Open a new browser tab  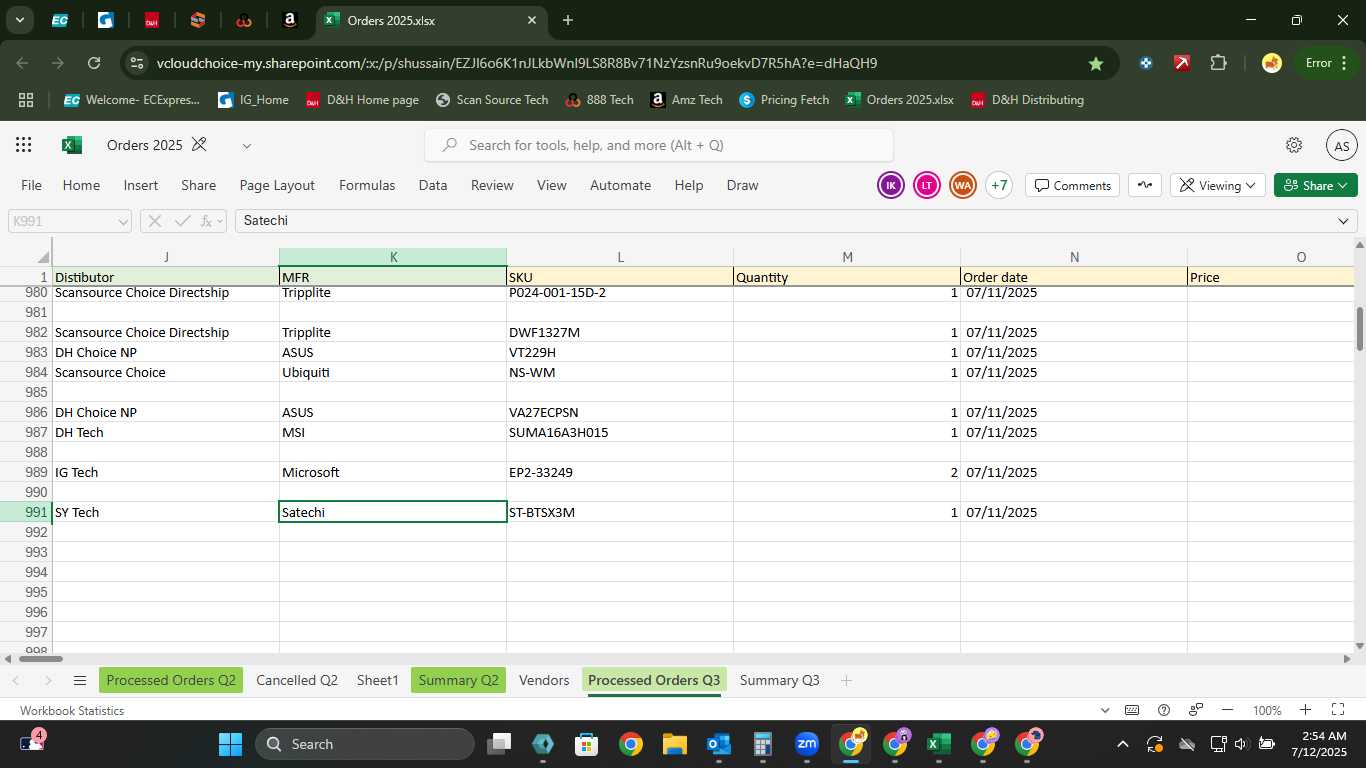click(568, 20)
